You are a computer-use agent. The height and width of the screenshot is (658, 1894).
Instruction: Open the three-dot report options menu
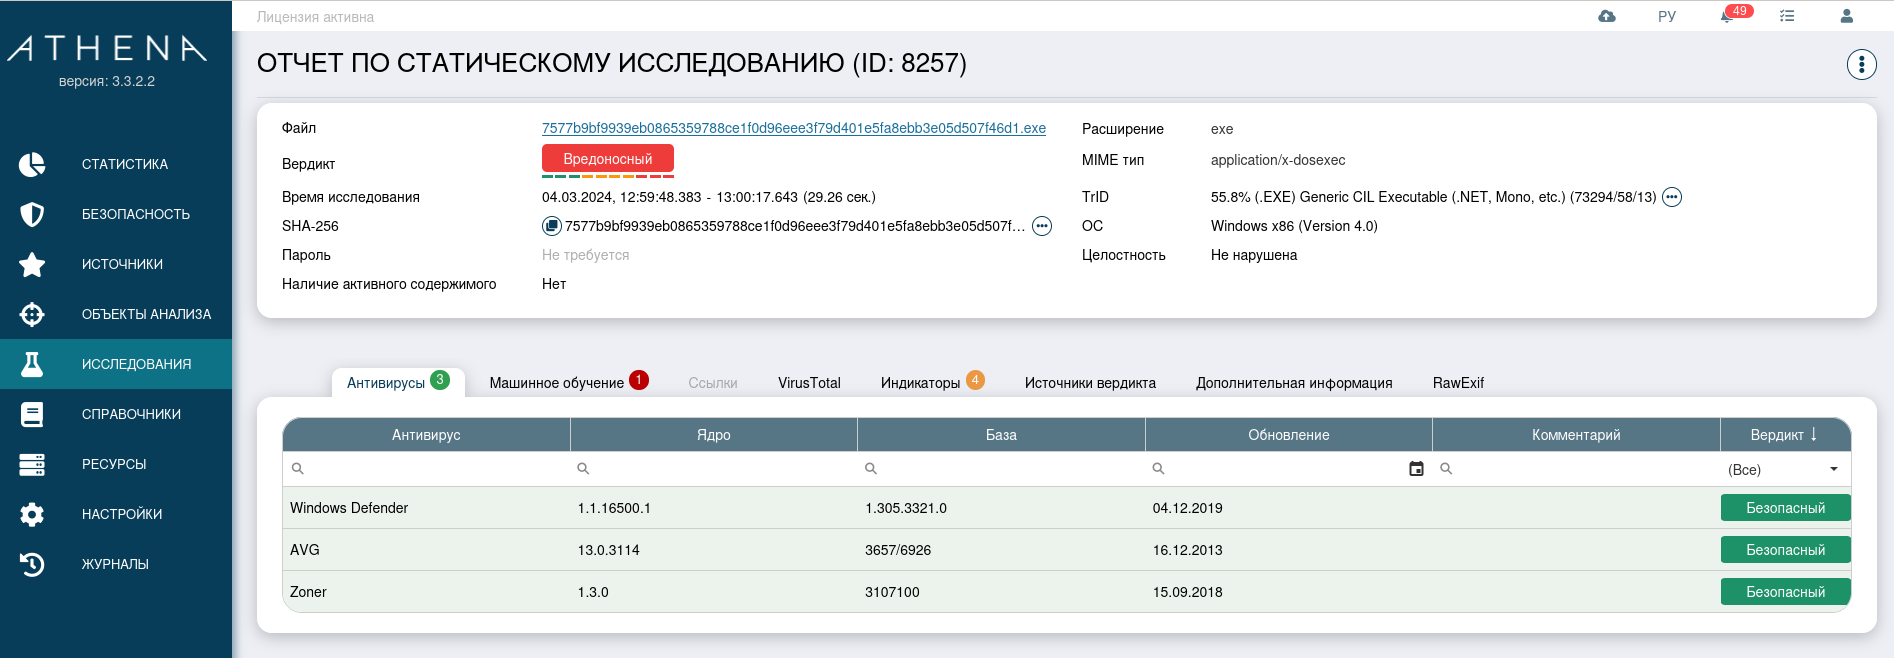1861,65
